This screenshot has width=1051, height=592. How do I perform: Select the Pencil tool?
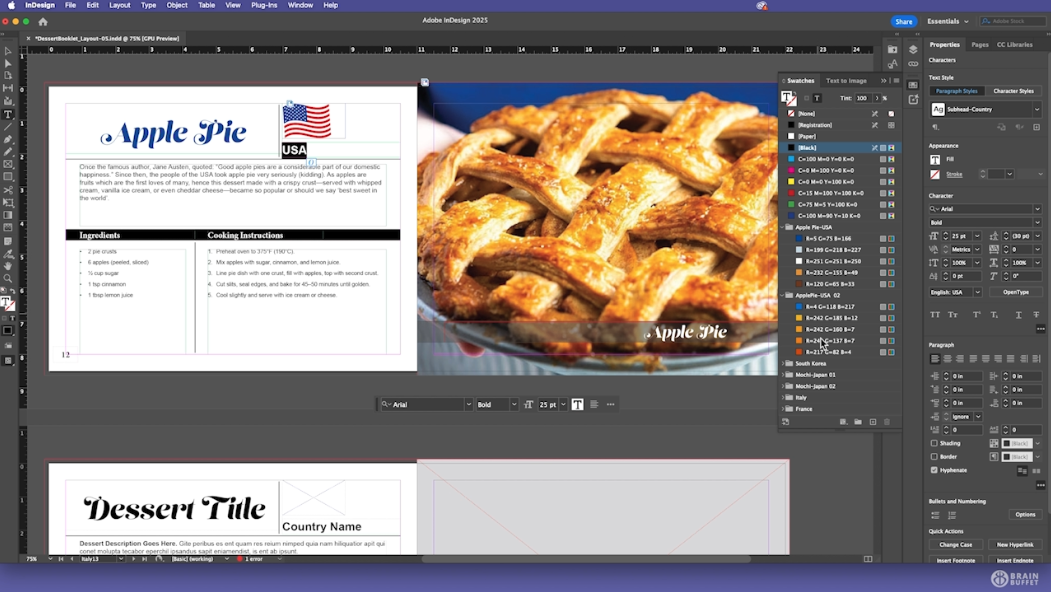click(x=8, y=152)
